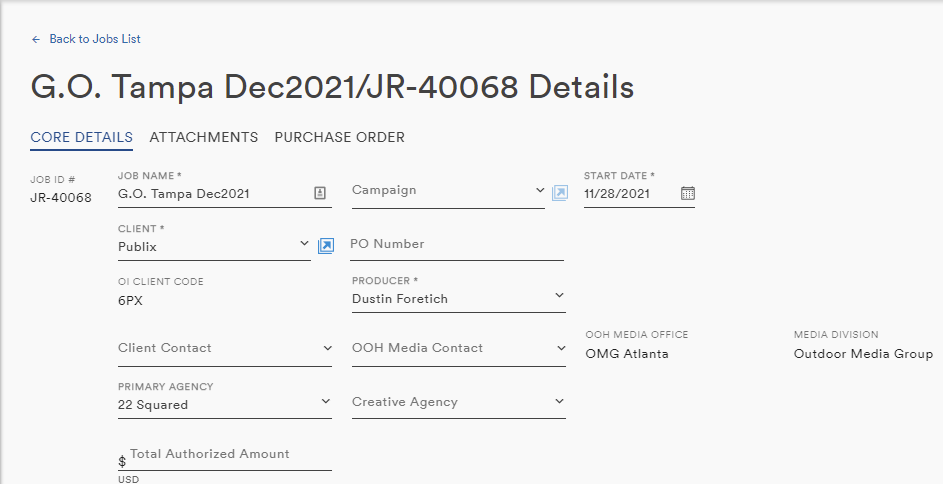
Task: Click the JR-40068 job ID value
Action: coord(61,198)
